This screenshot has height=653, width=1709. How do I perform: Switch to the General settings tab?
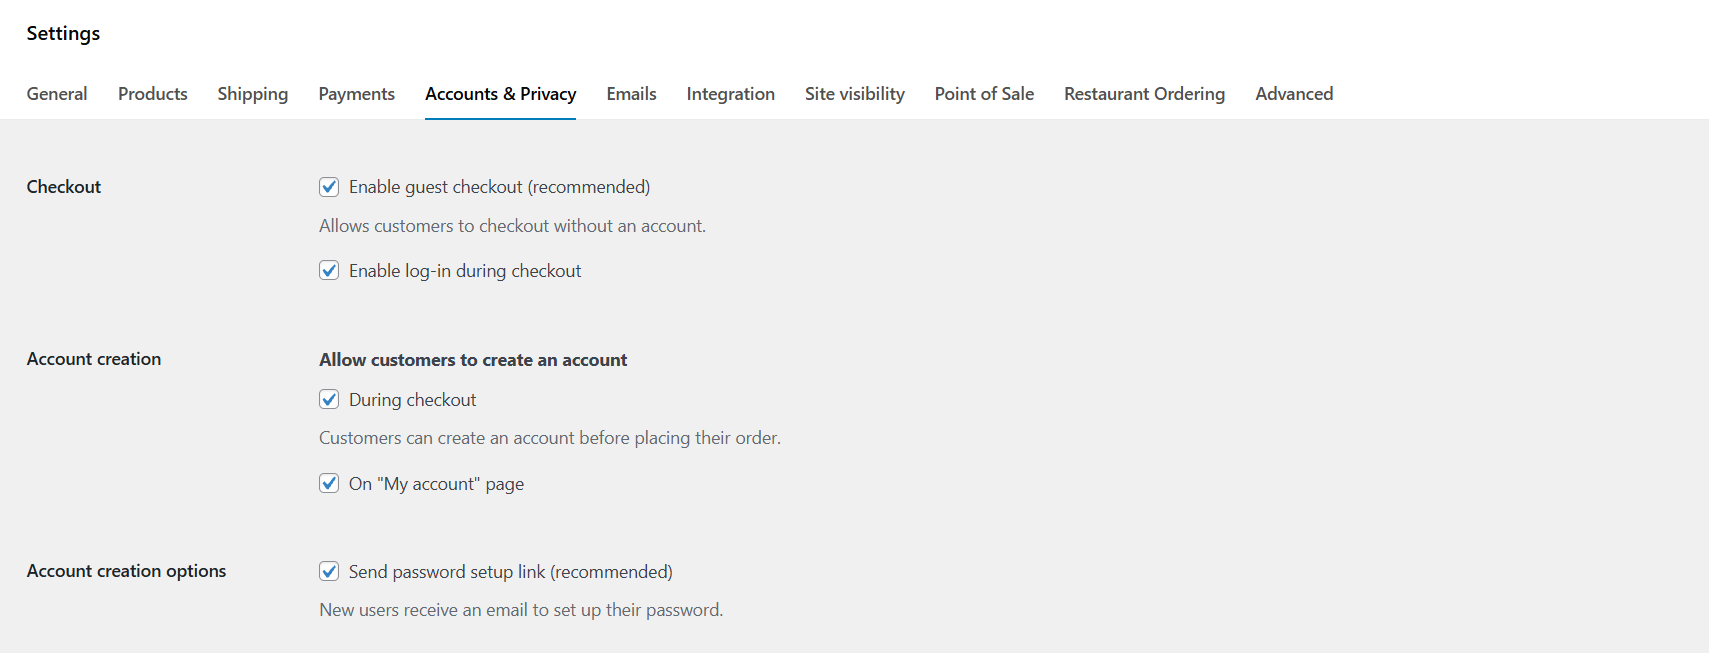(x=56, y=93)
